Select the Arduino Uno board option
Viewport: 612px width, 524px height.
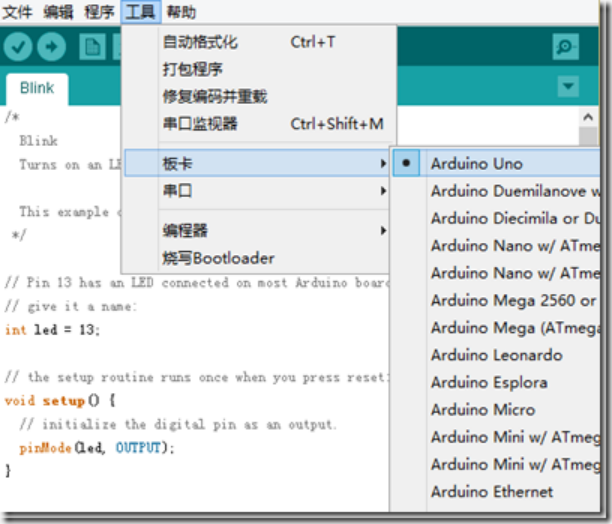(496, 163)
